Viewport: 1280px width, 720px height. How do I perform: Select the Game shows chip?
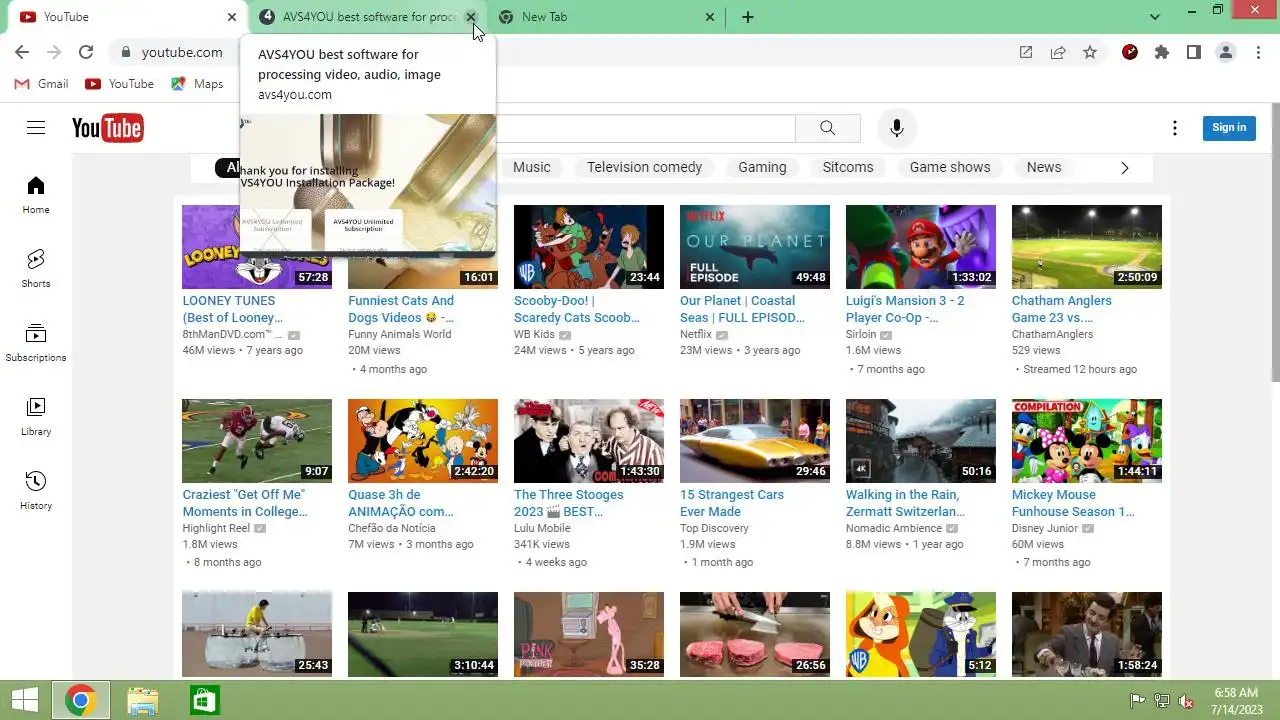[950, 167]
